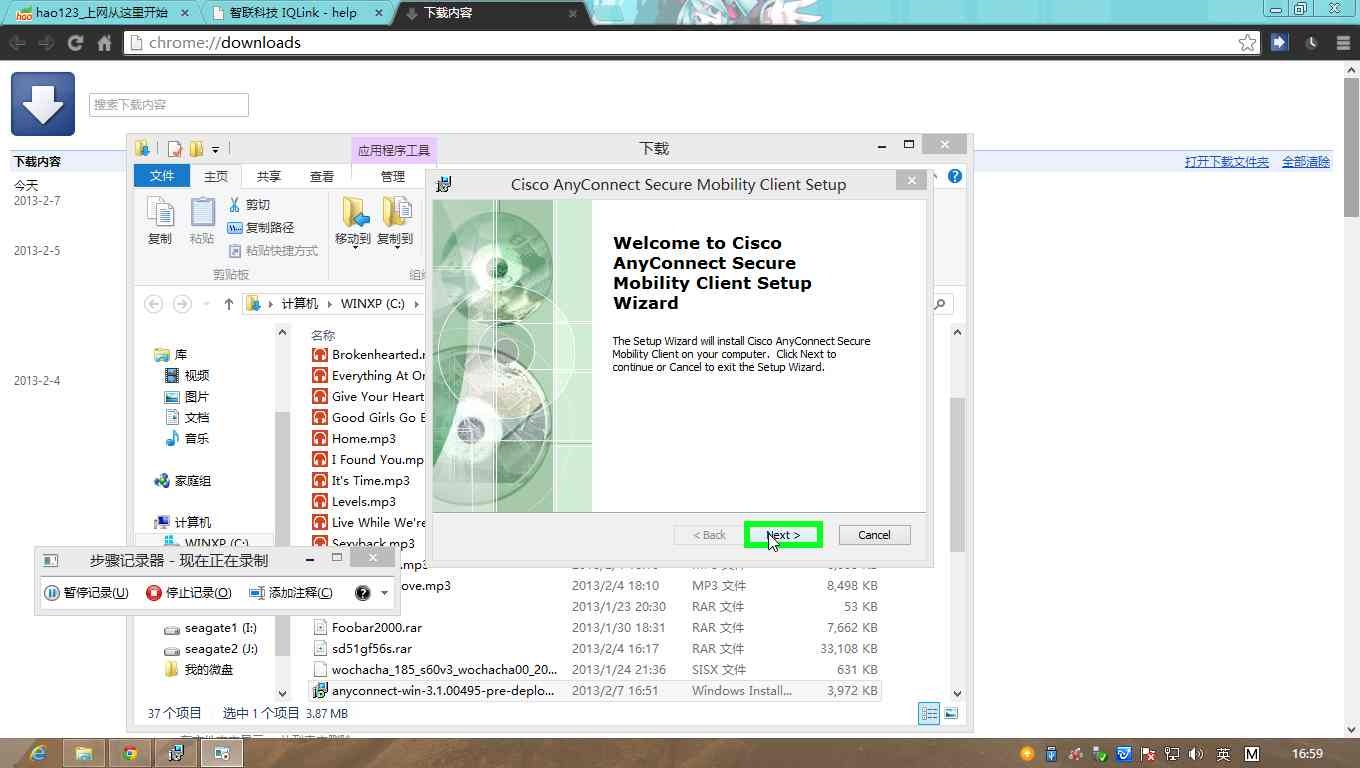
Task: Click new folder icon in Explorer quick access toolbar
Action: (196, 149)
